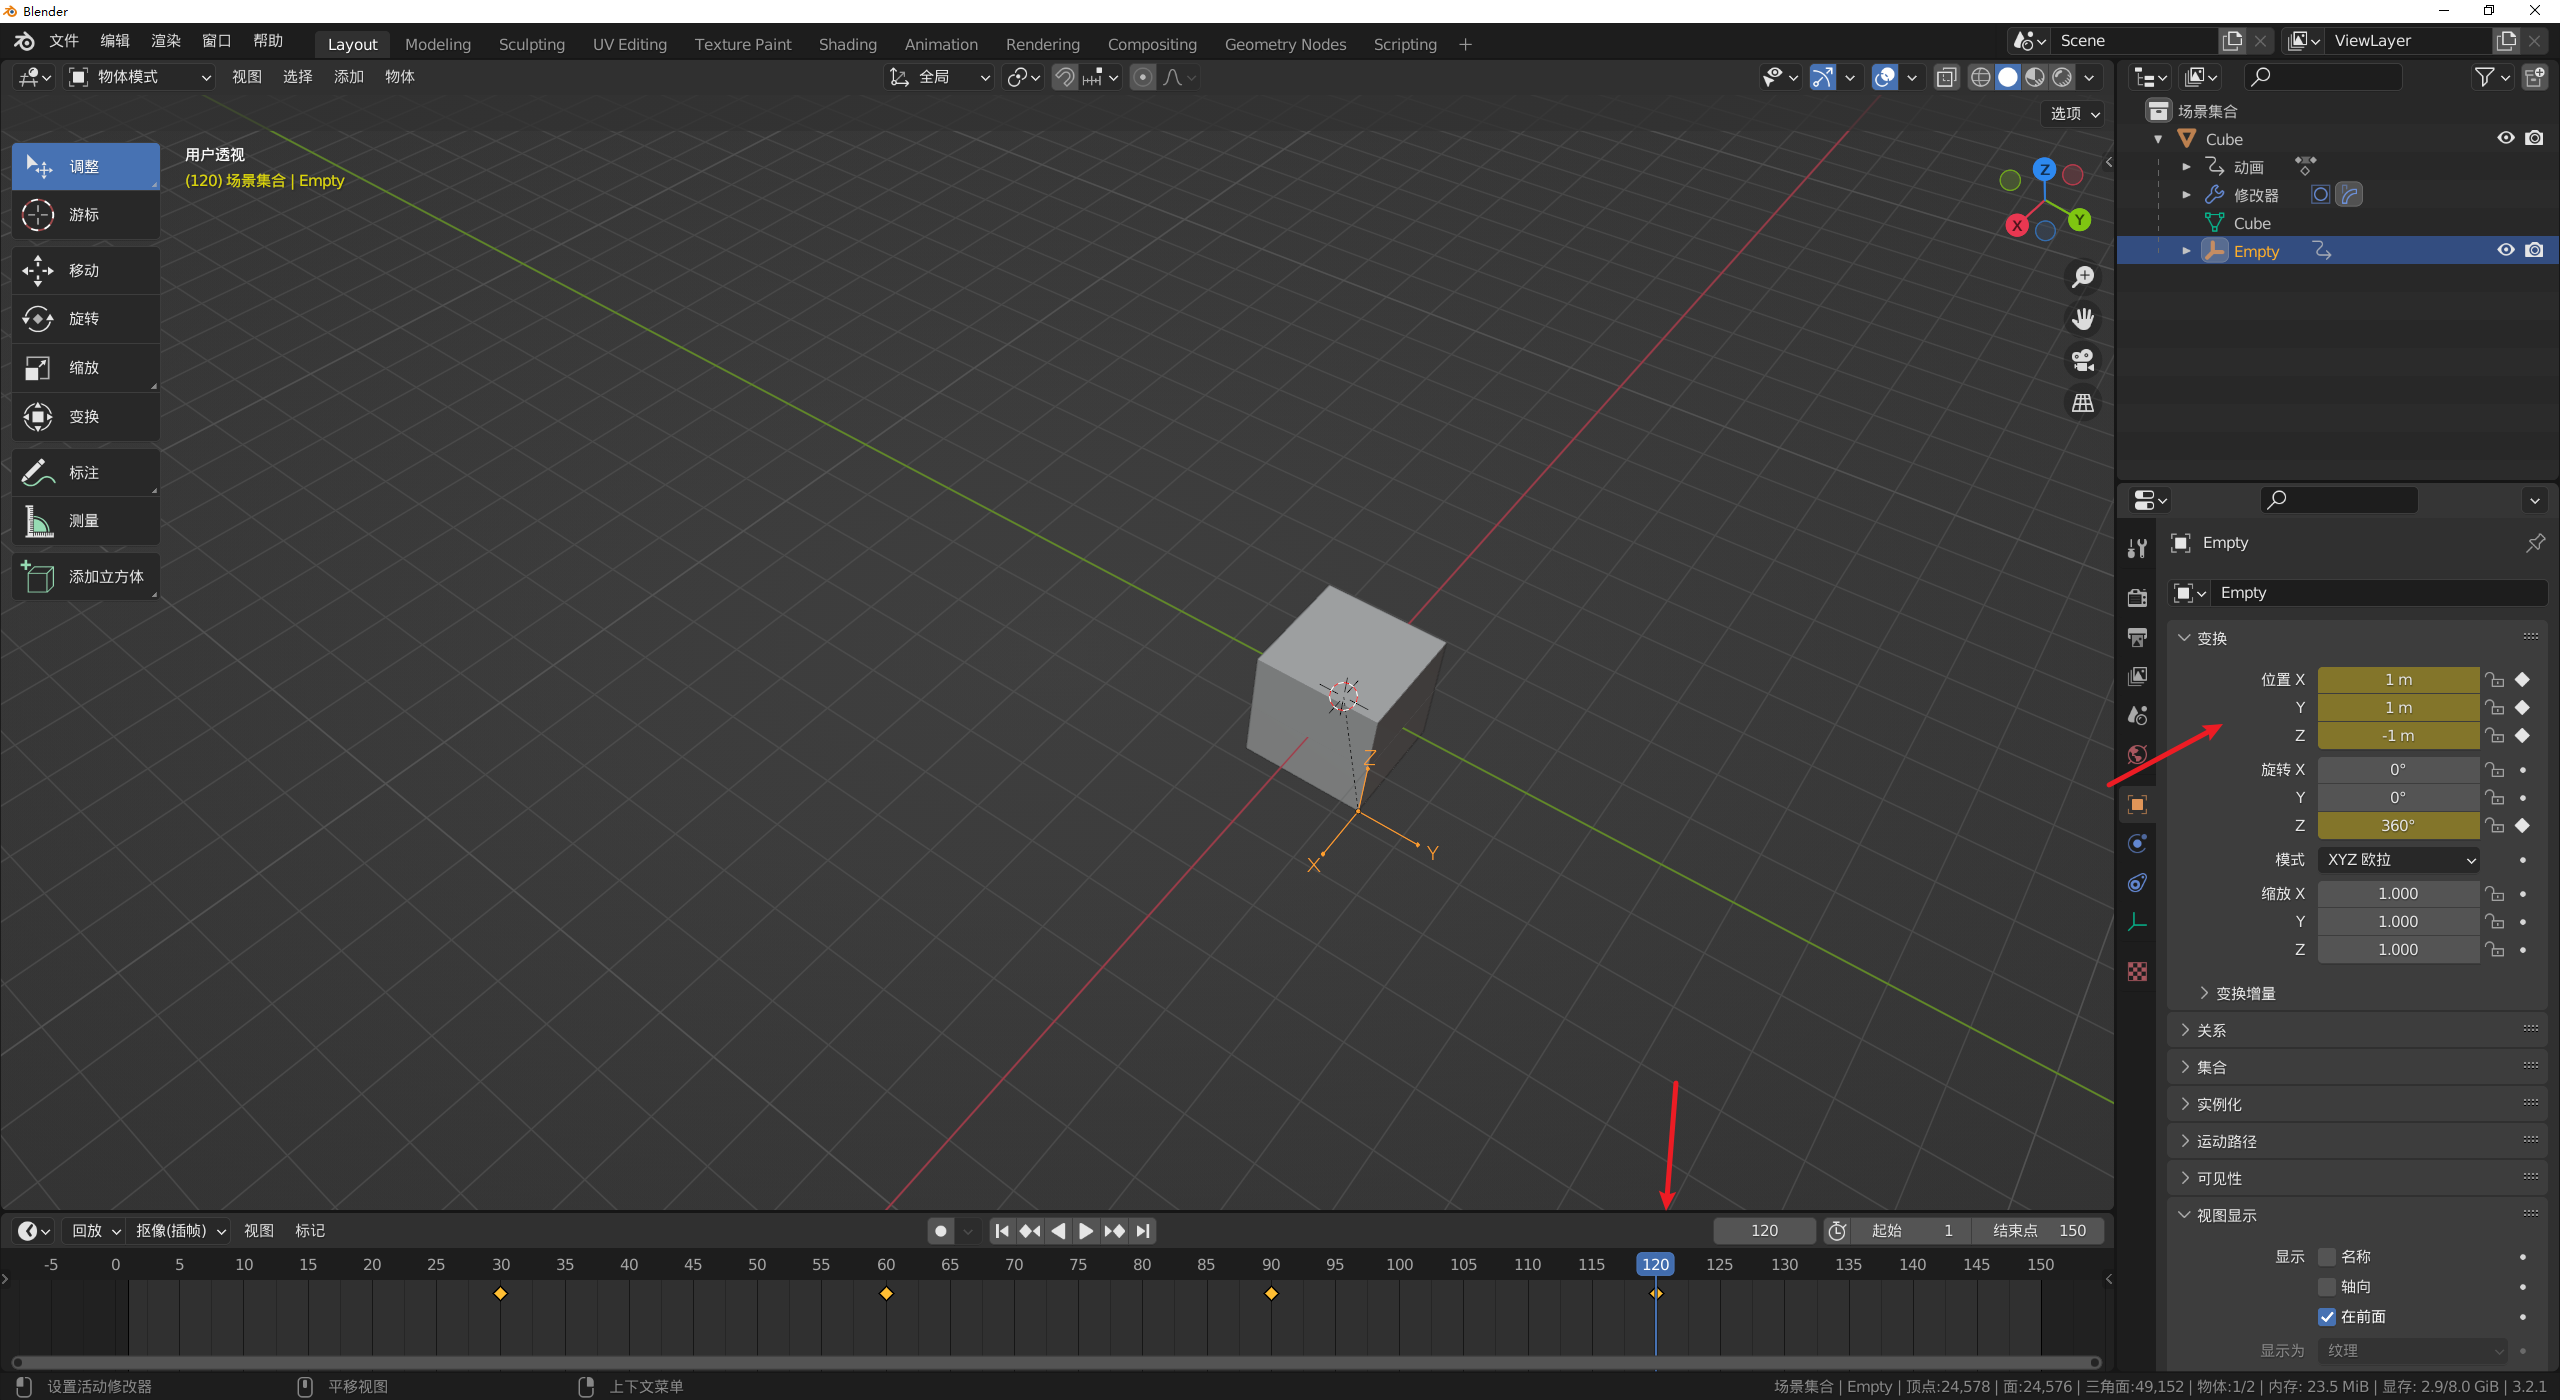Open the XYZ 欧拉 rotation mode dropdown
This screenshot has width=2560, height=1400.
tap(2398, 860)
